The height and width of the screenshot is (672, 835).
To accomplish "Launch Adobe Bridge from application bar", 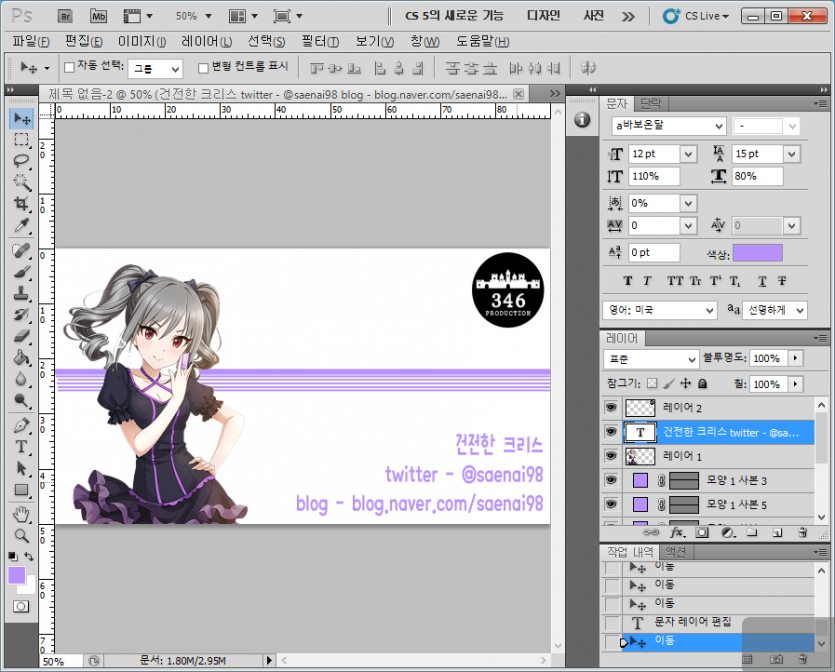I will (x=65, y=16).
